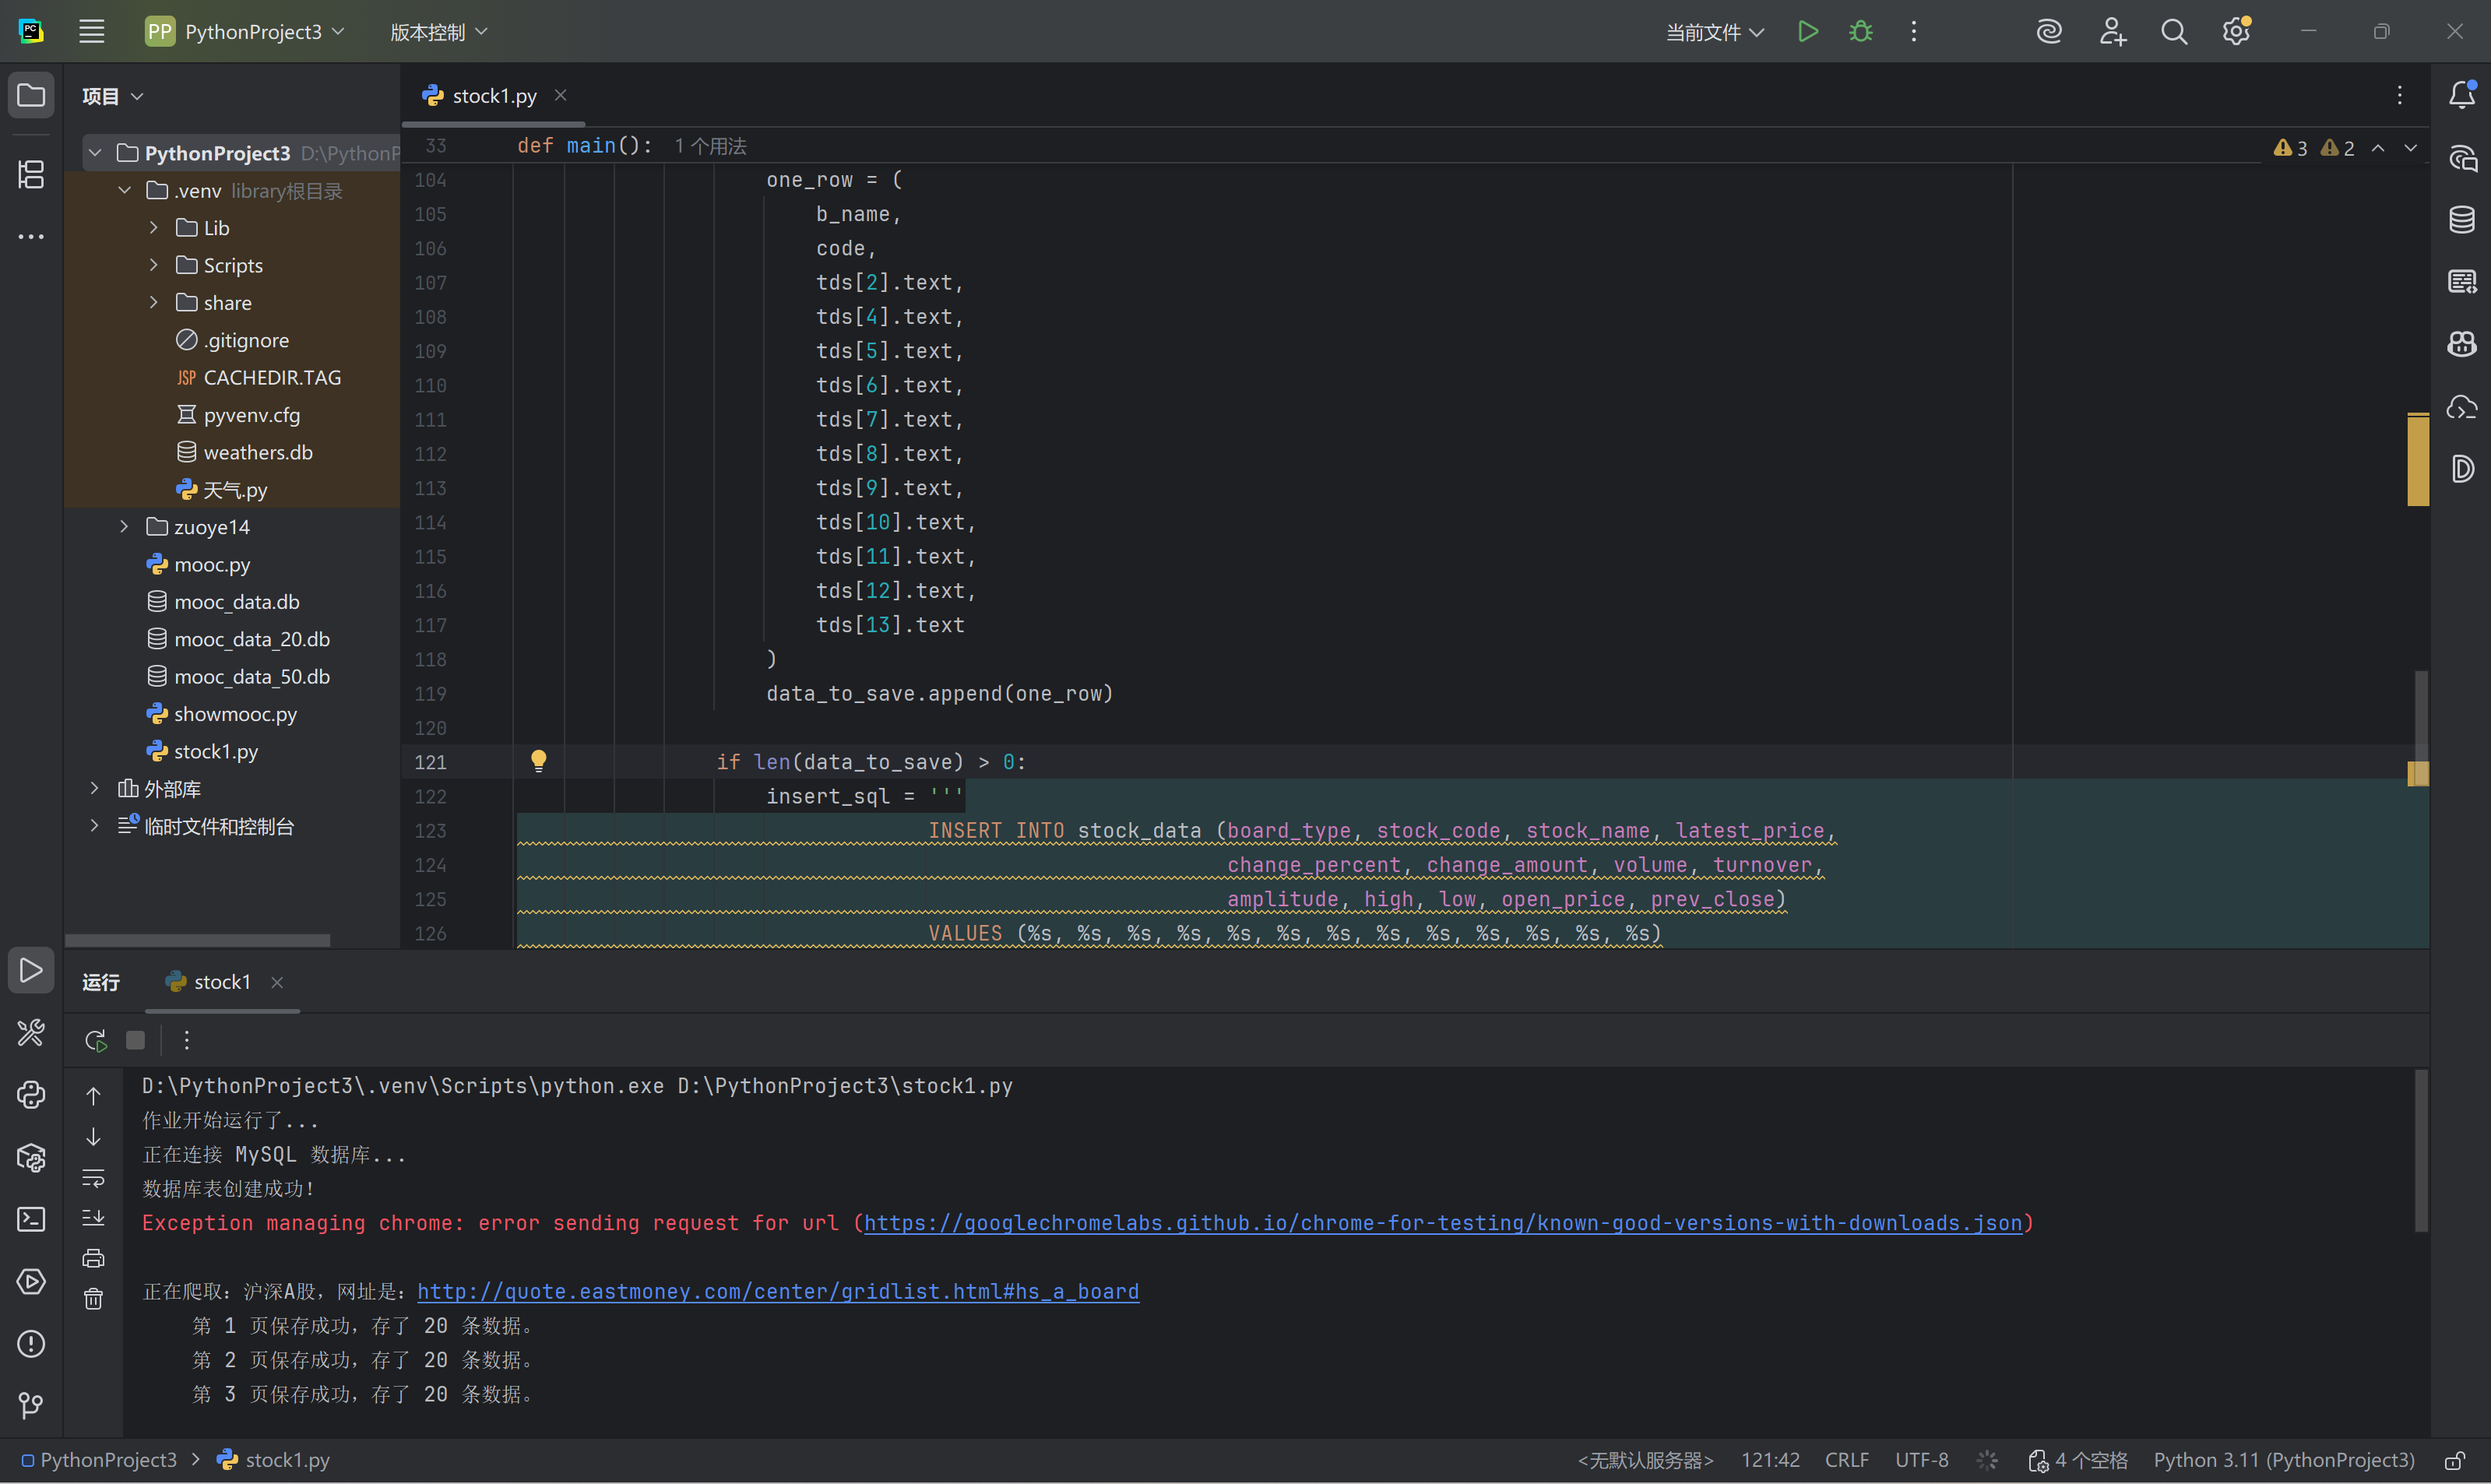Open the Python Console tool window
The width and height of the screenshot is (2491, 1484).
pos(31,1095)
